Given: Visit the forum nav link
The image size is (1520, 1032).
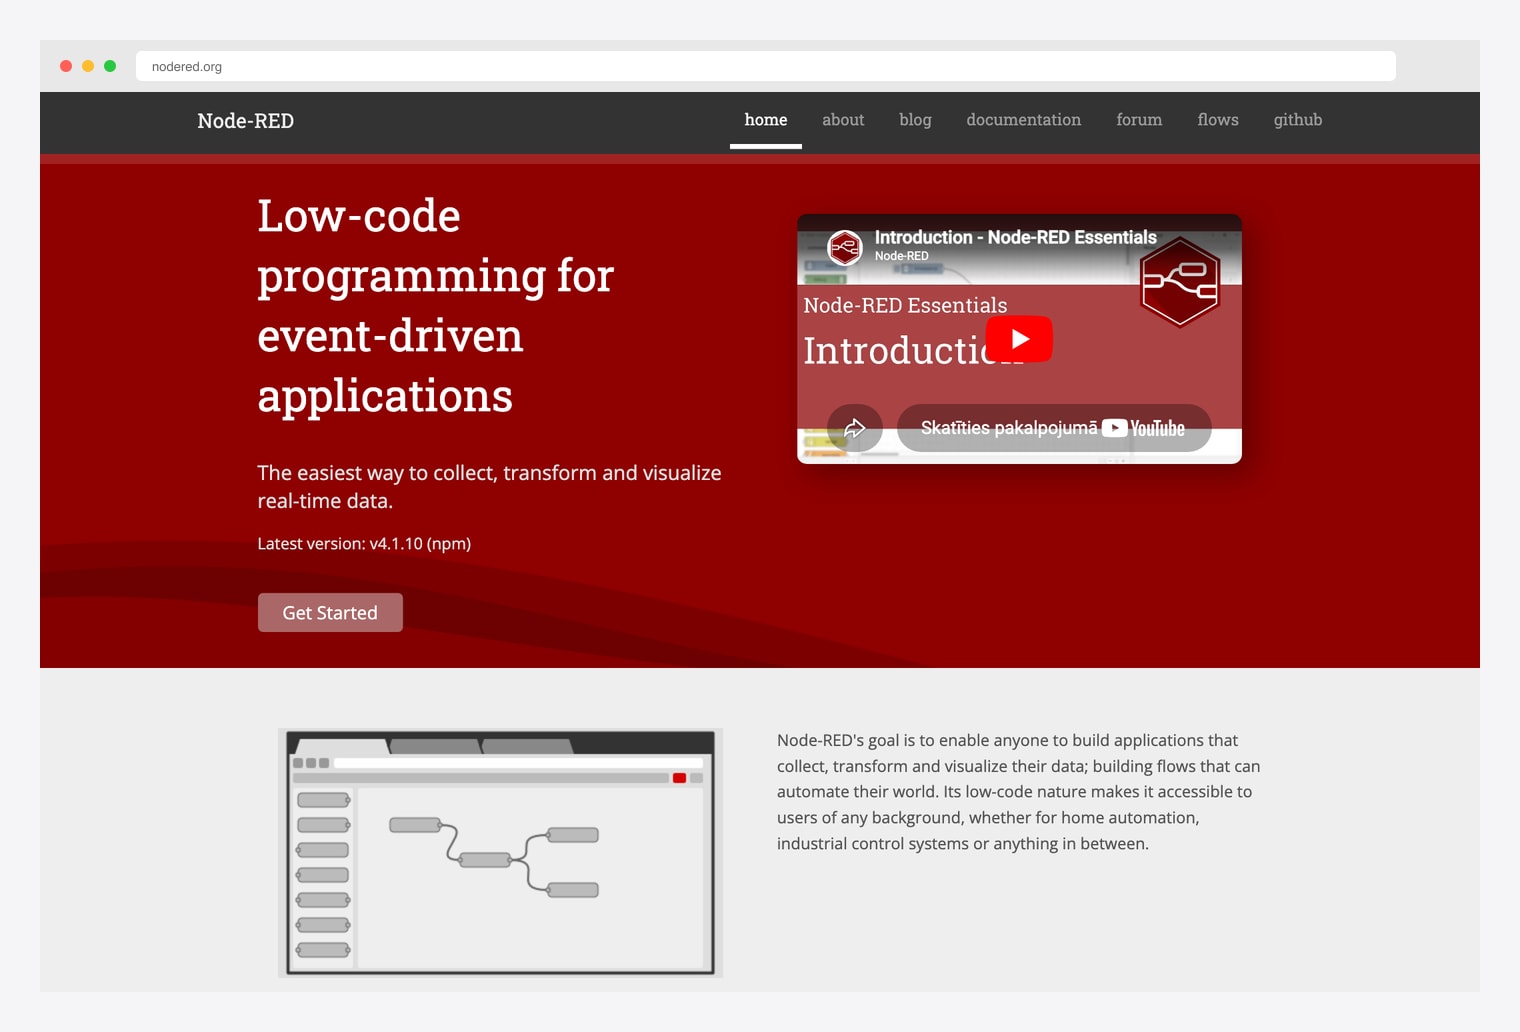Looking at the screenshot, I should coord(1139,120).
